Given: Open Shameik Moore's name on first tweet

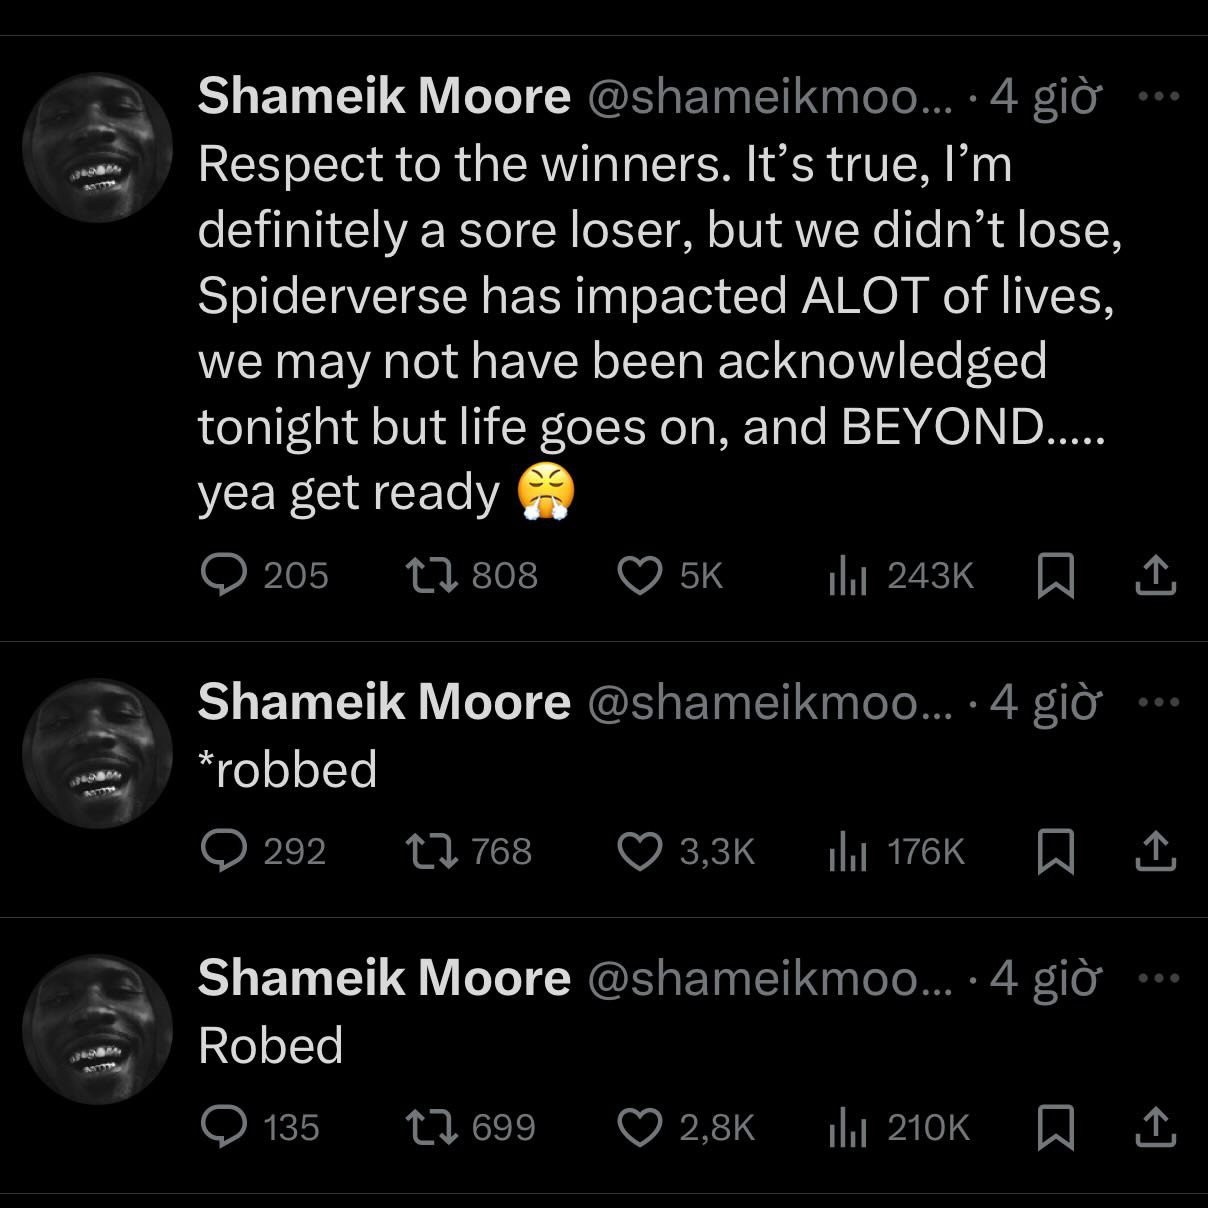Looking at the screenshot, I should click(384, 97).
